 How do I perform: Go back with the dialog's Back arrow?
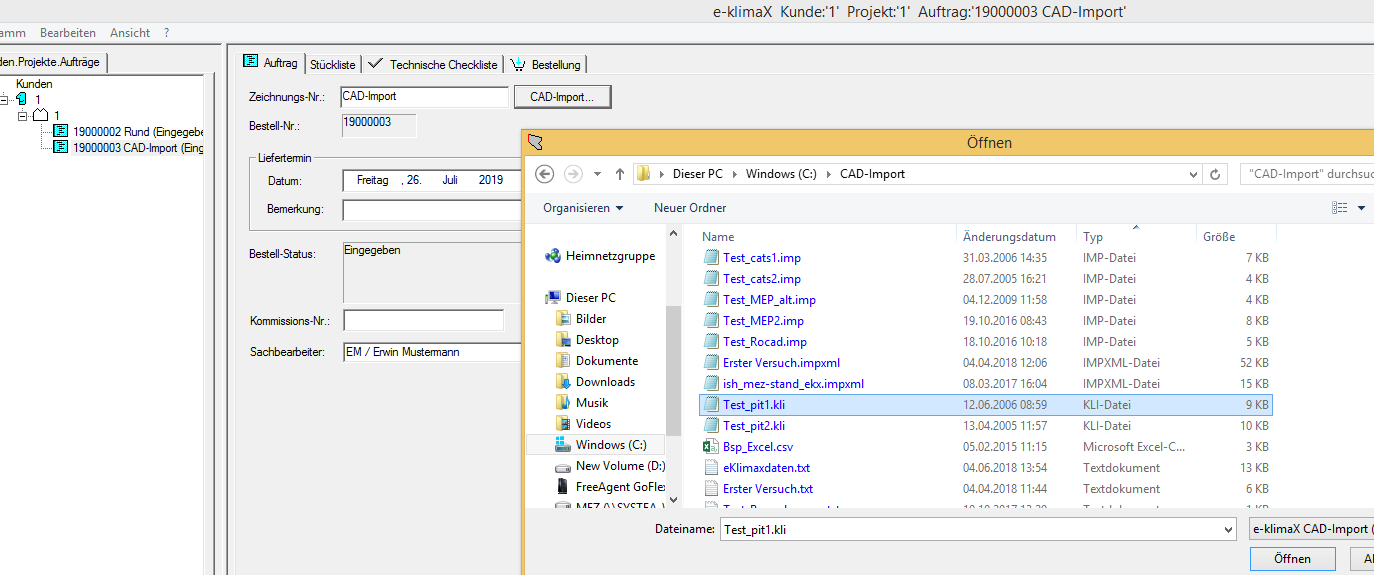(545, 174)
